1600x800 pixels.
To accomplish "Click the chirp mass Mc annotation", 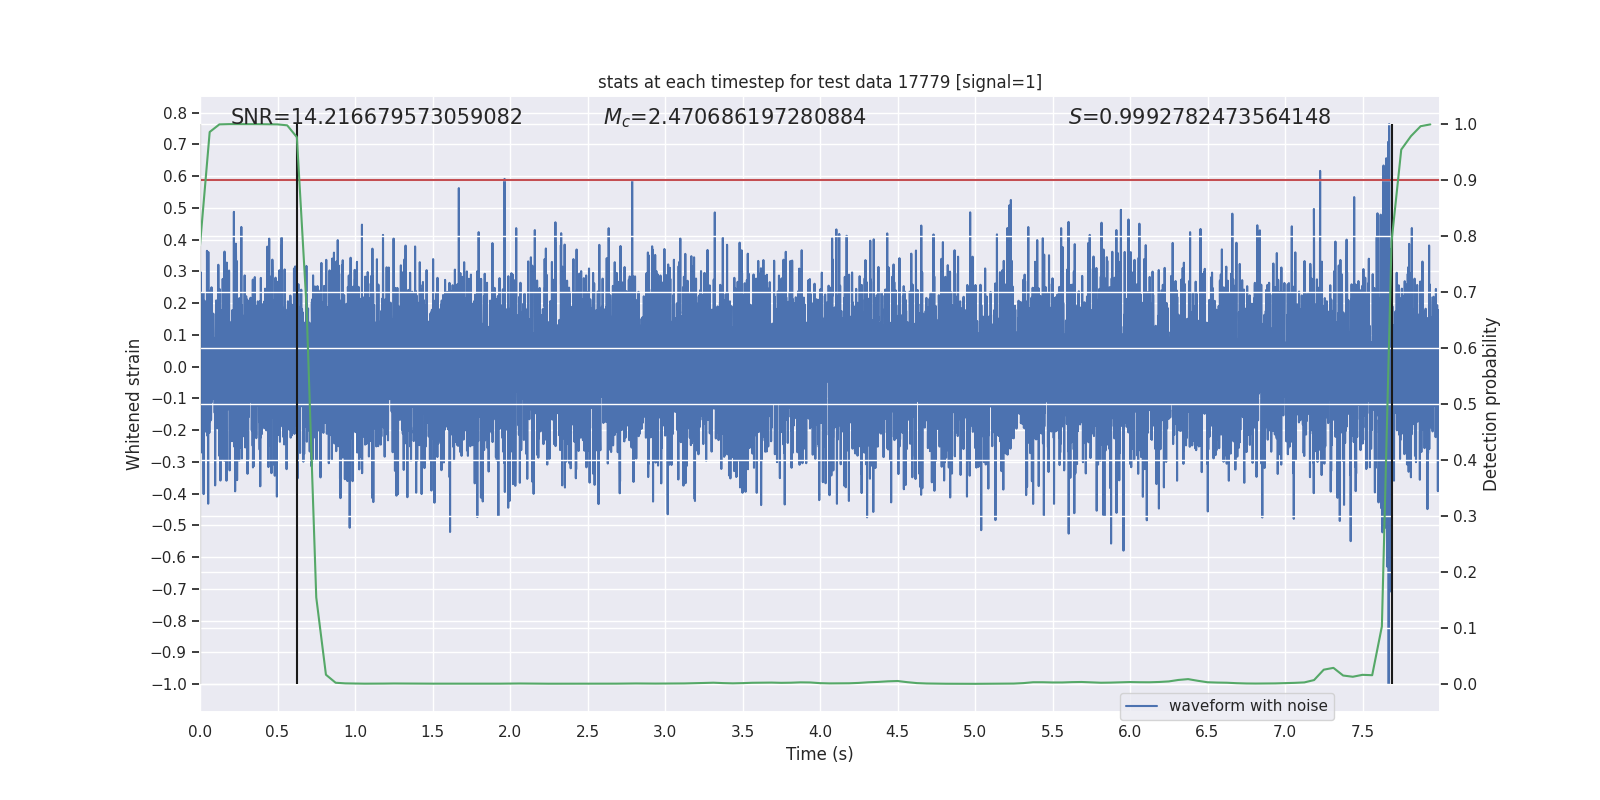I will pos(734,117).
